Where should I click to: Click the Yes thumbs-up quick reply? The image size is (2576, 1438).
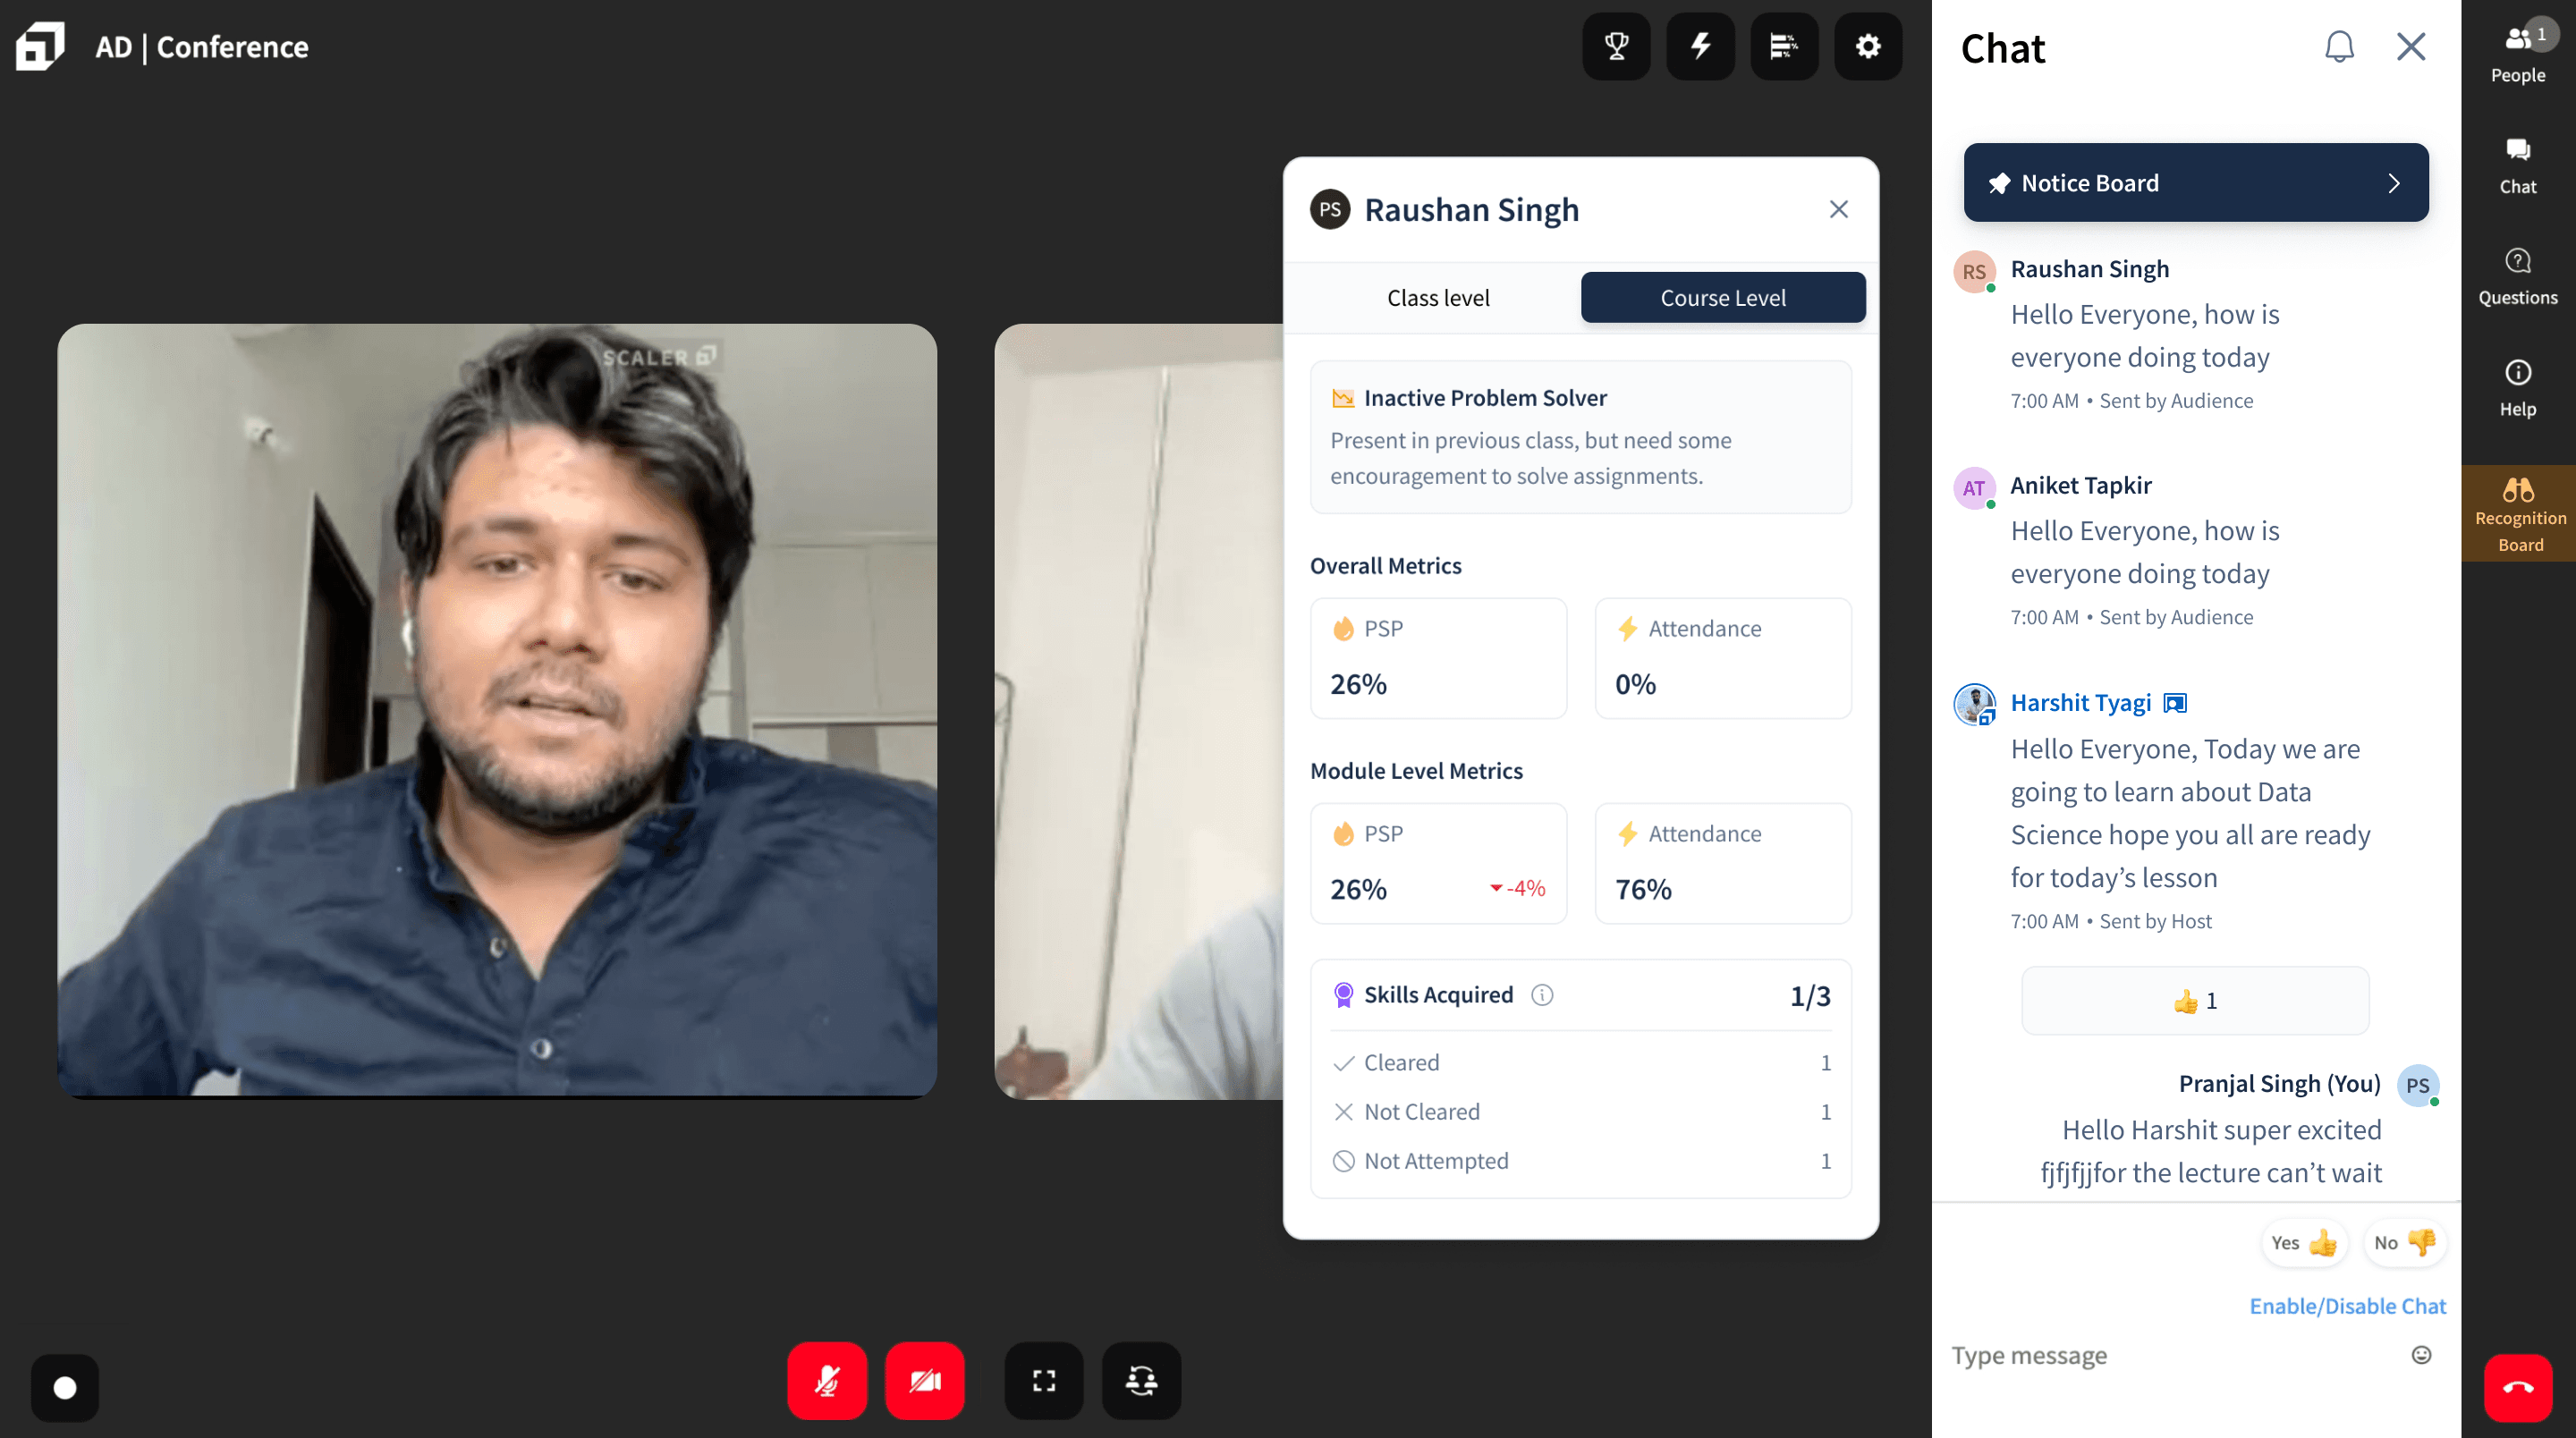pyautogui.click(x=2304, y=1243)
